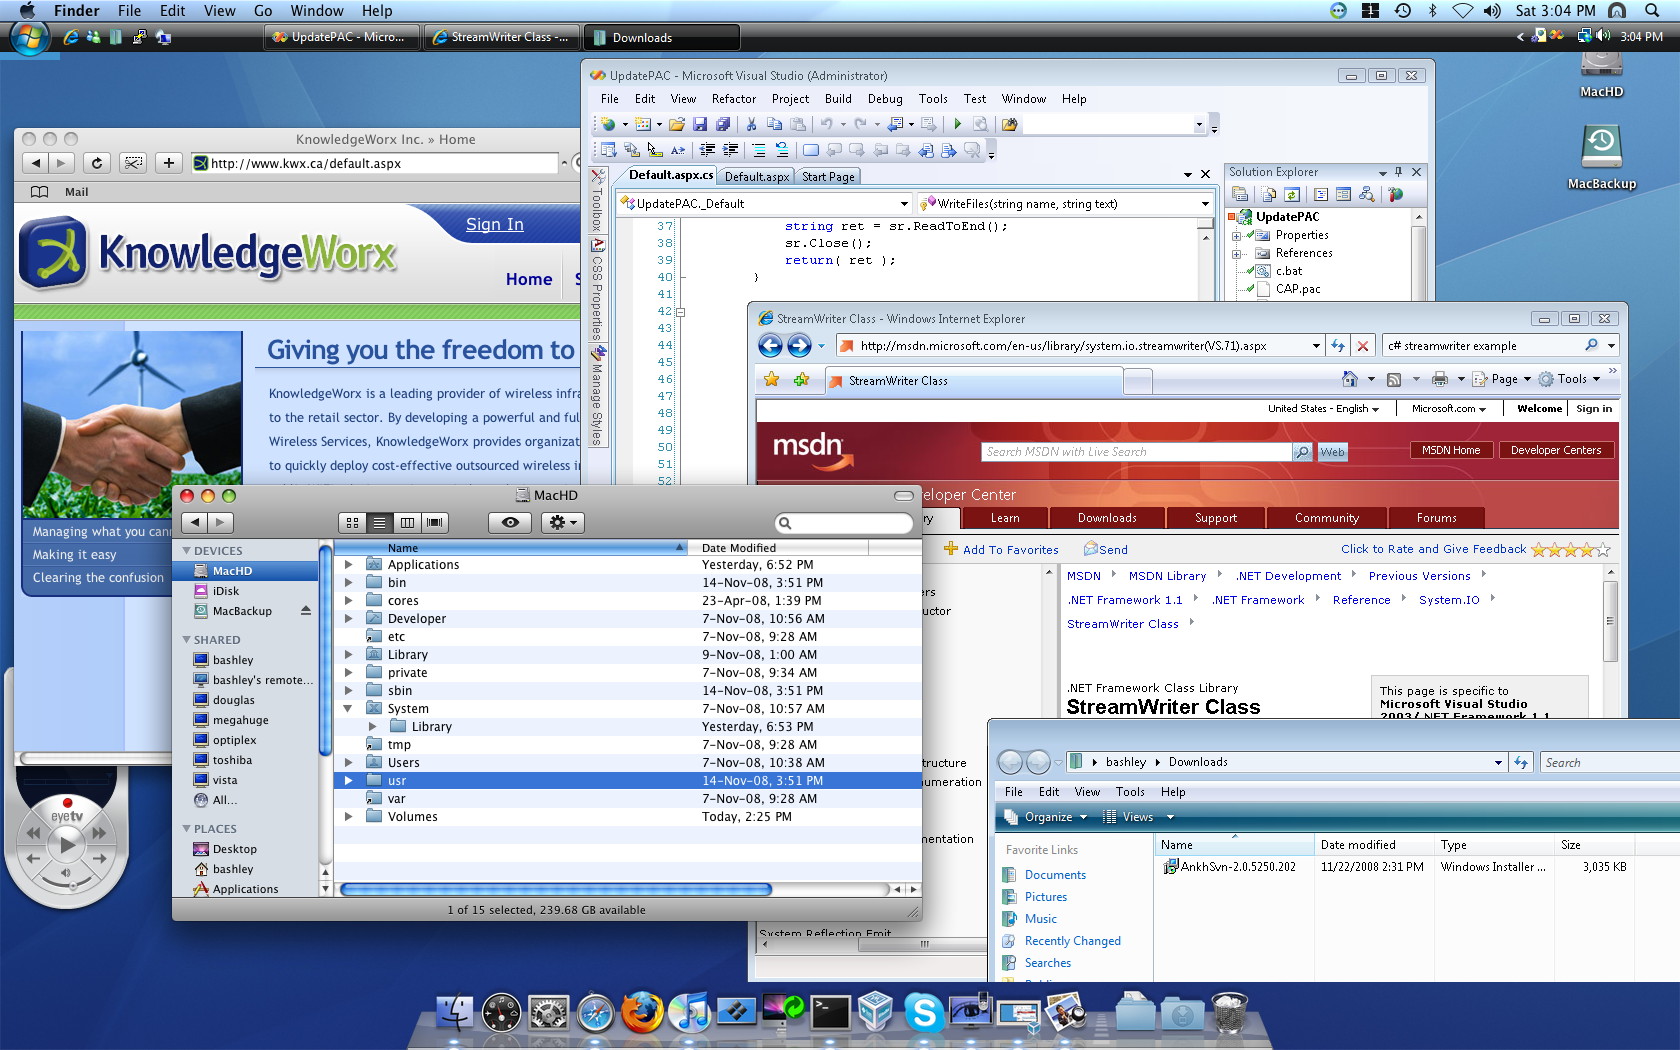Viewport: 1680px width, 1050px height.
Task: Open WriteFiles member dropdown
Action: 1205,204
